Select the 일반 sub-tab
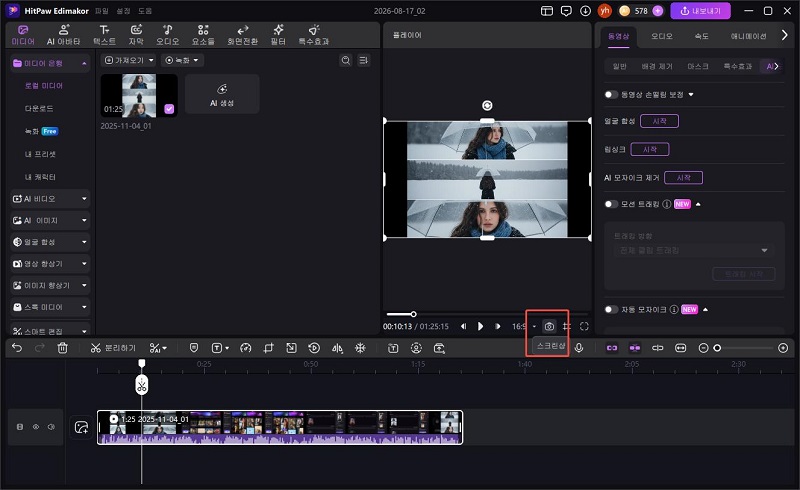This screenshot has width=800, height=490. [619, 66]
